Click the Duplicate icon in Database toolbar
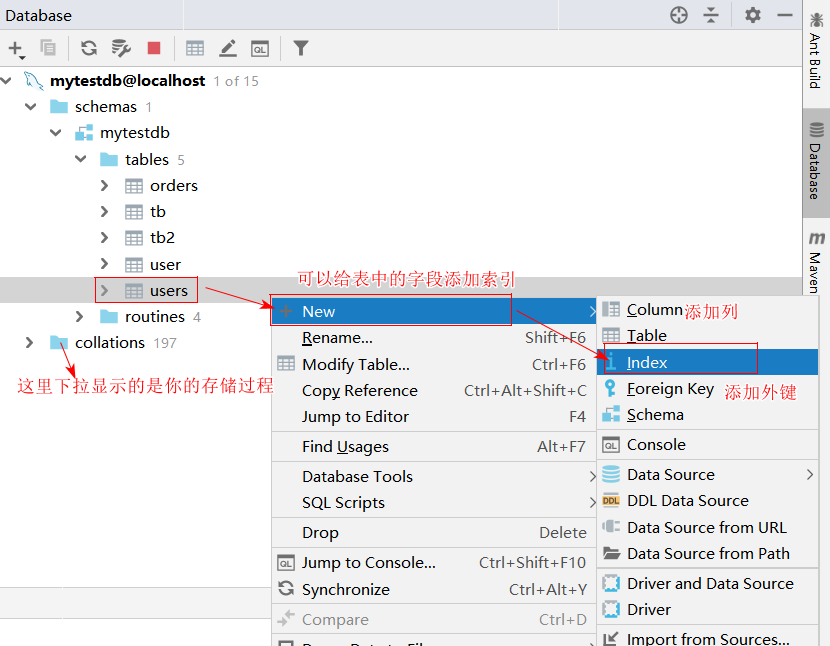830x646 pixels. (48, 48)
